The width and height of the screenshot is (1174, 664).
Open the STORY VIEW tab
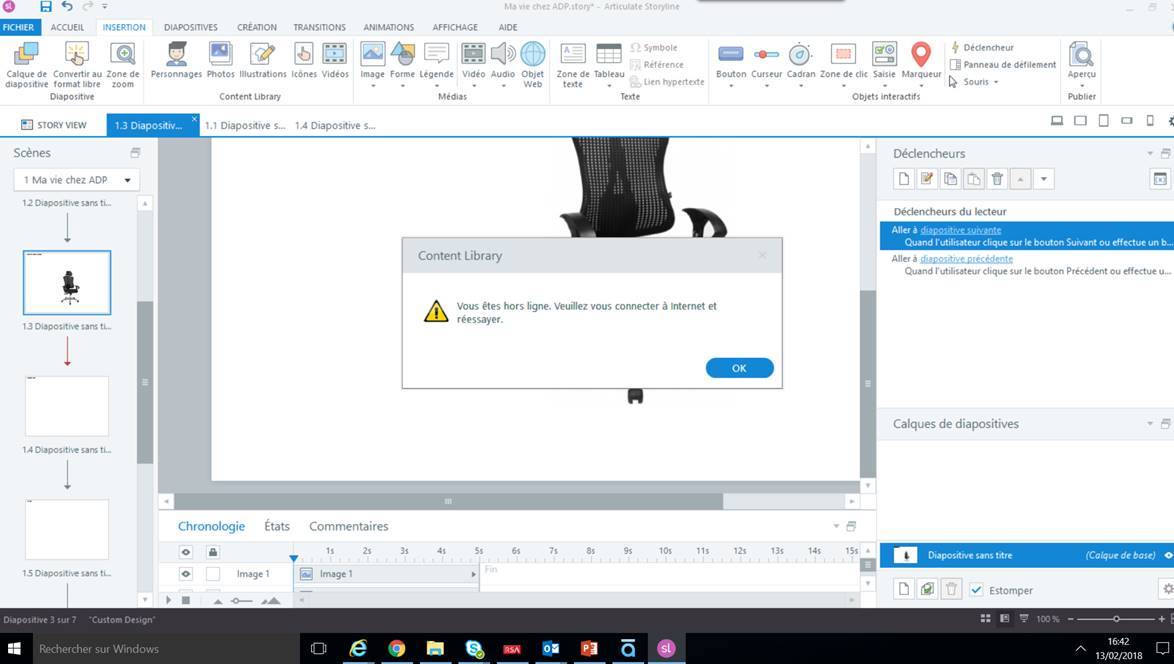(54, 125)
